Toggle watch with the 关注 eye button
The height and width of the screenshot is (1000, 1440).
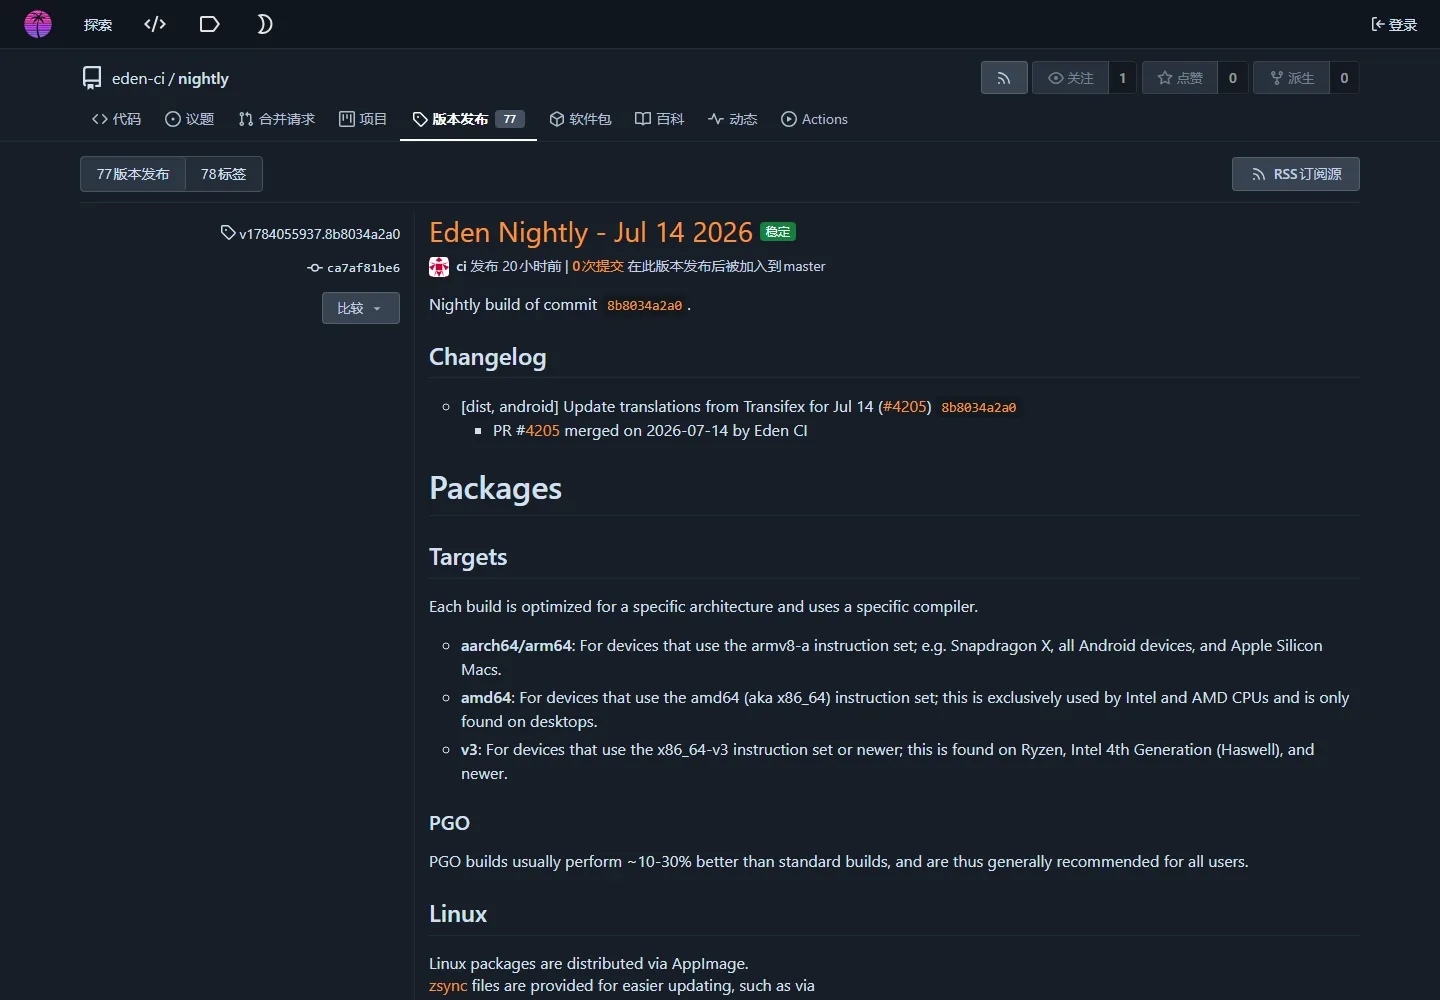[1070, 78]
